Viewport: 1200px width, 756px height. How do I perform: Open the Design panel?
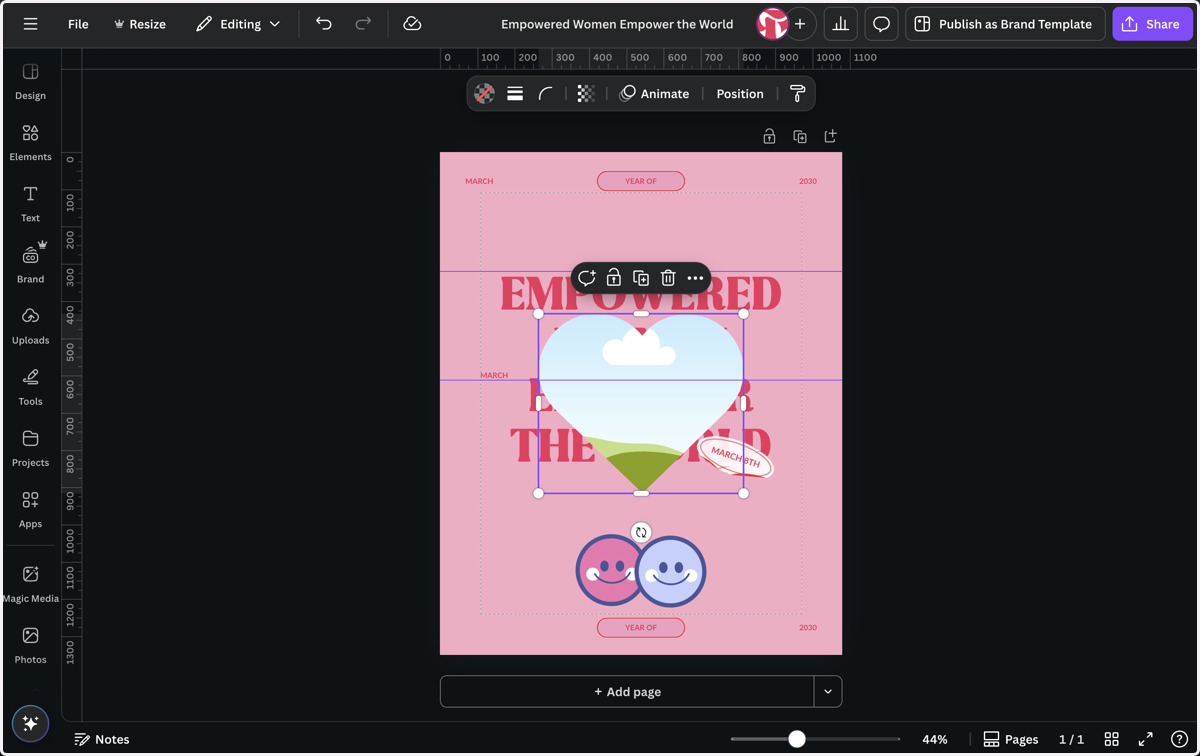tap(30, 81)
